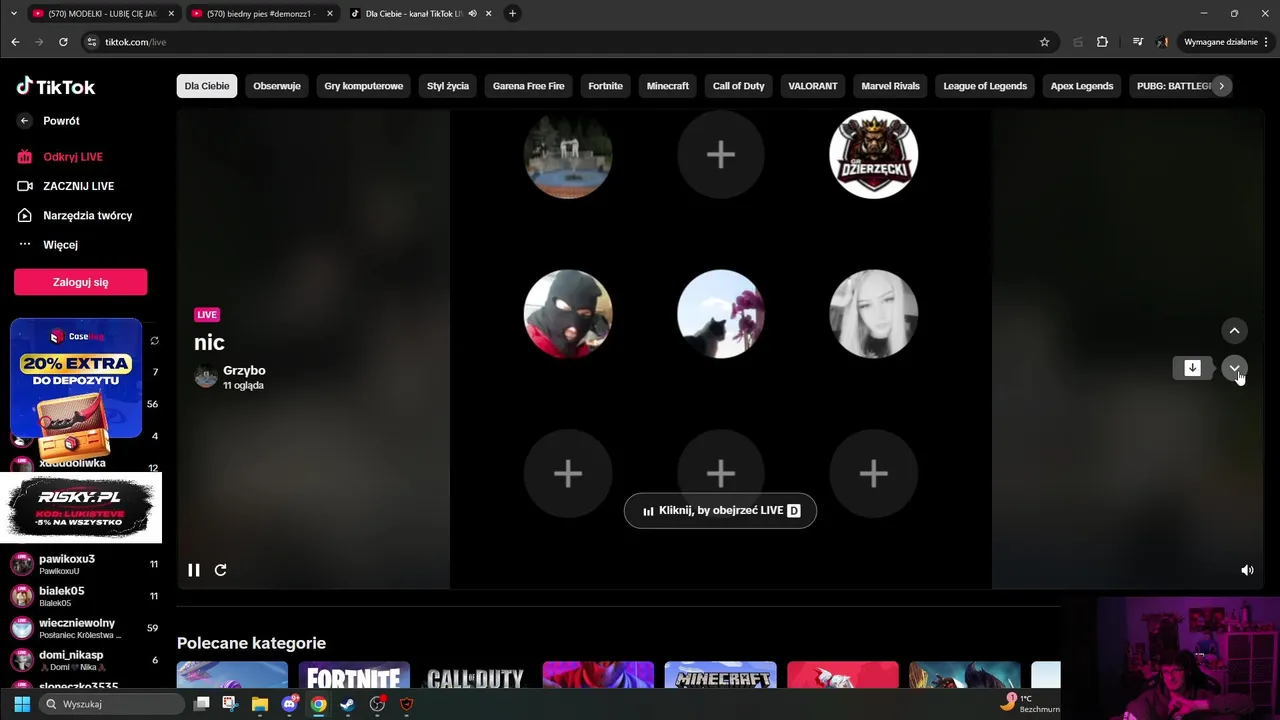The width and height of the screenshot is (1280, 720).
Task: Open the MINECRAFT category thumbnail
Action: coord(720,675)
